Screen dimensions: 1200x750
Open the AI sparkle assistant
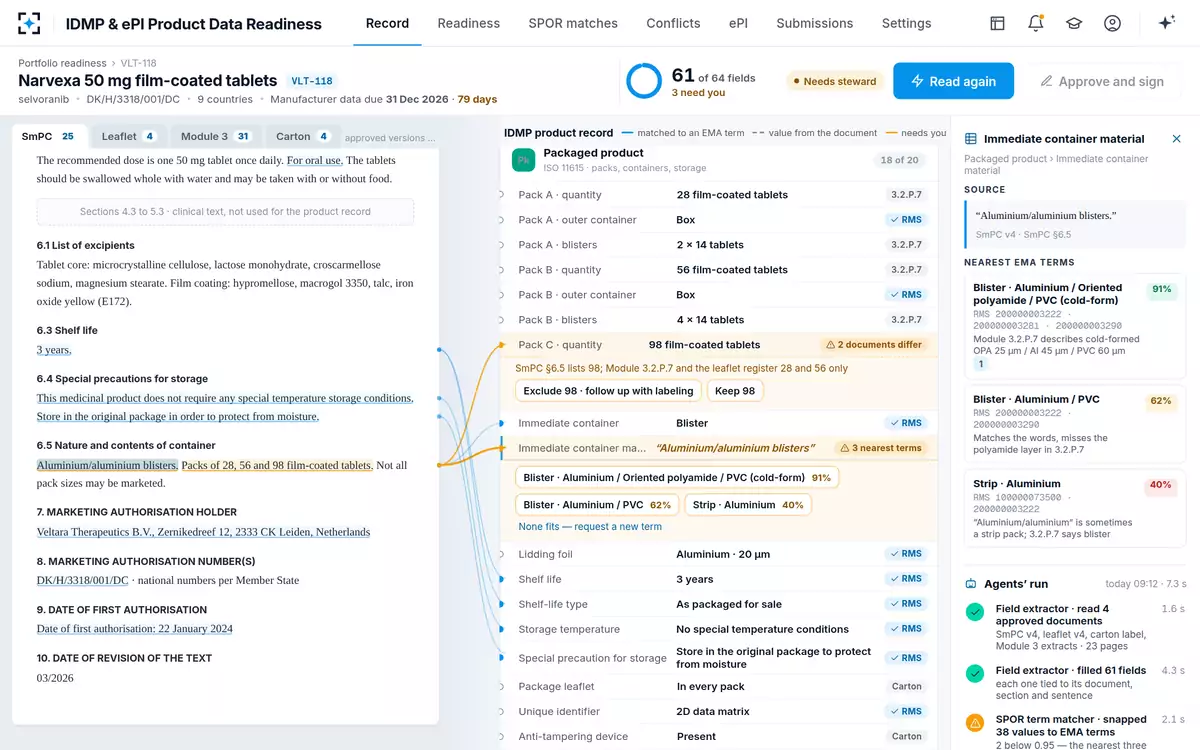coord(1166,23)
